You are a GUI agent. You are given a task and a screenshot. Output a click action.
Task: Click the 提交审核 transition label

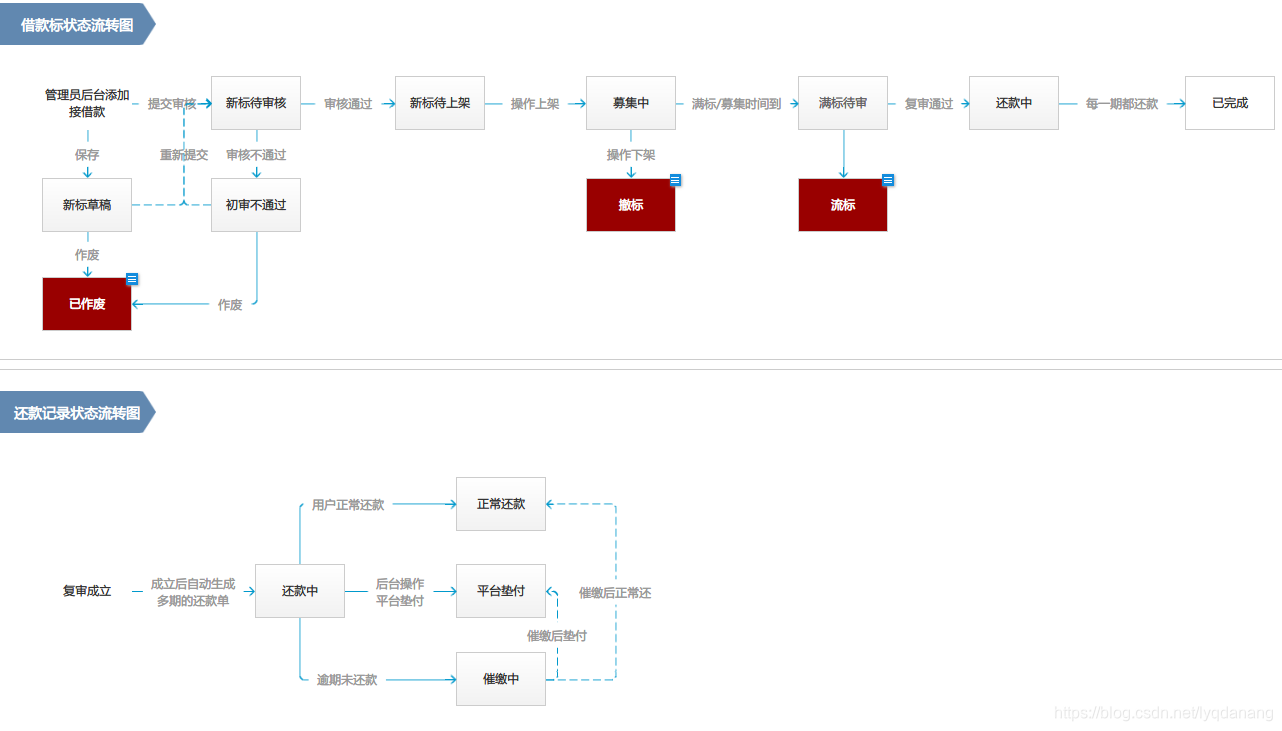(x=172, y=104)
